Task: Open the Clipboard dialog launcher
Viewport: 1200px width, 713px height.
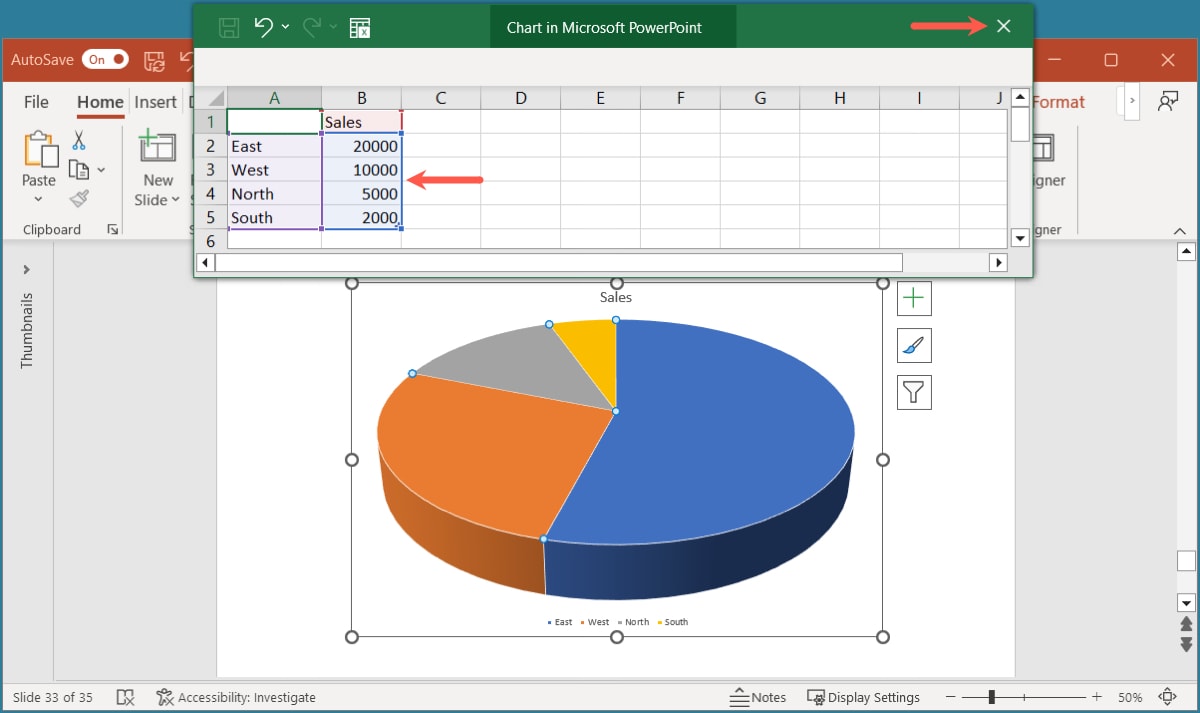Action: tap(112, 229)
